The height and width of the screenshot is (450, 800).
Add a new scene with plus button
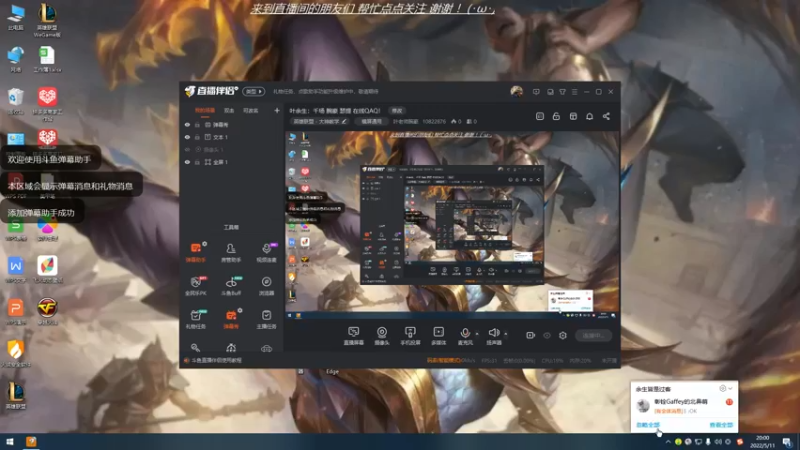tap(277, 110)
